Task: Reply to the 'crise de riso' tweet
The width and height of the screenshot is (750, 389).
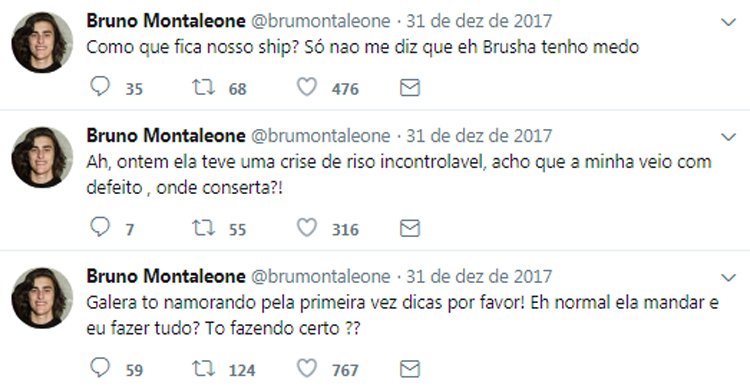Action: pyautogui.click(x=100, y=227)
